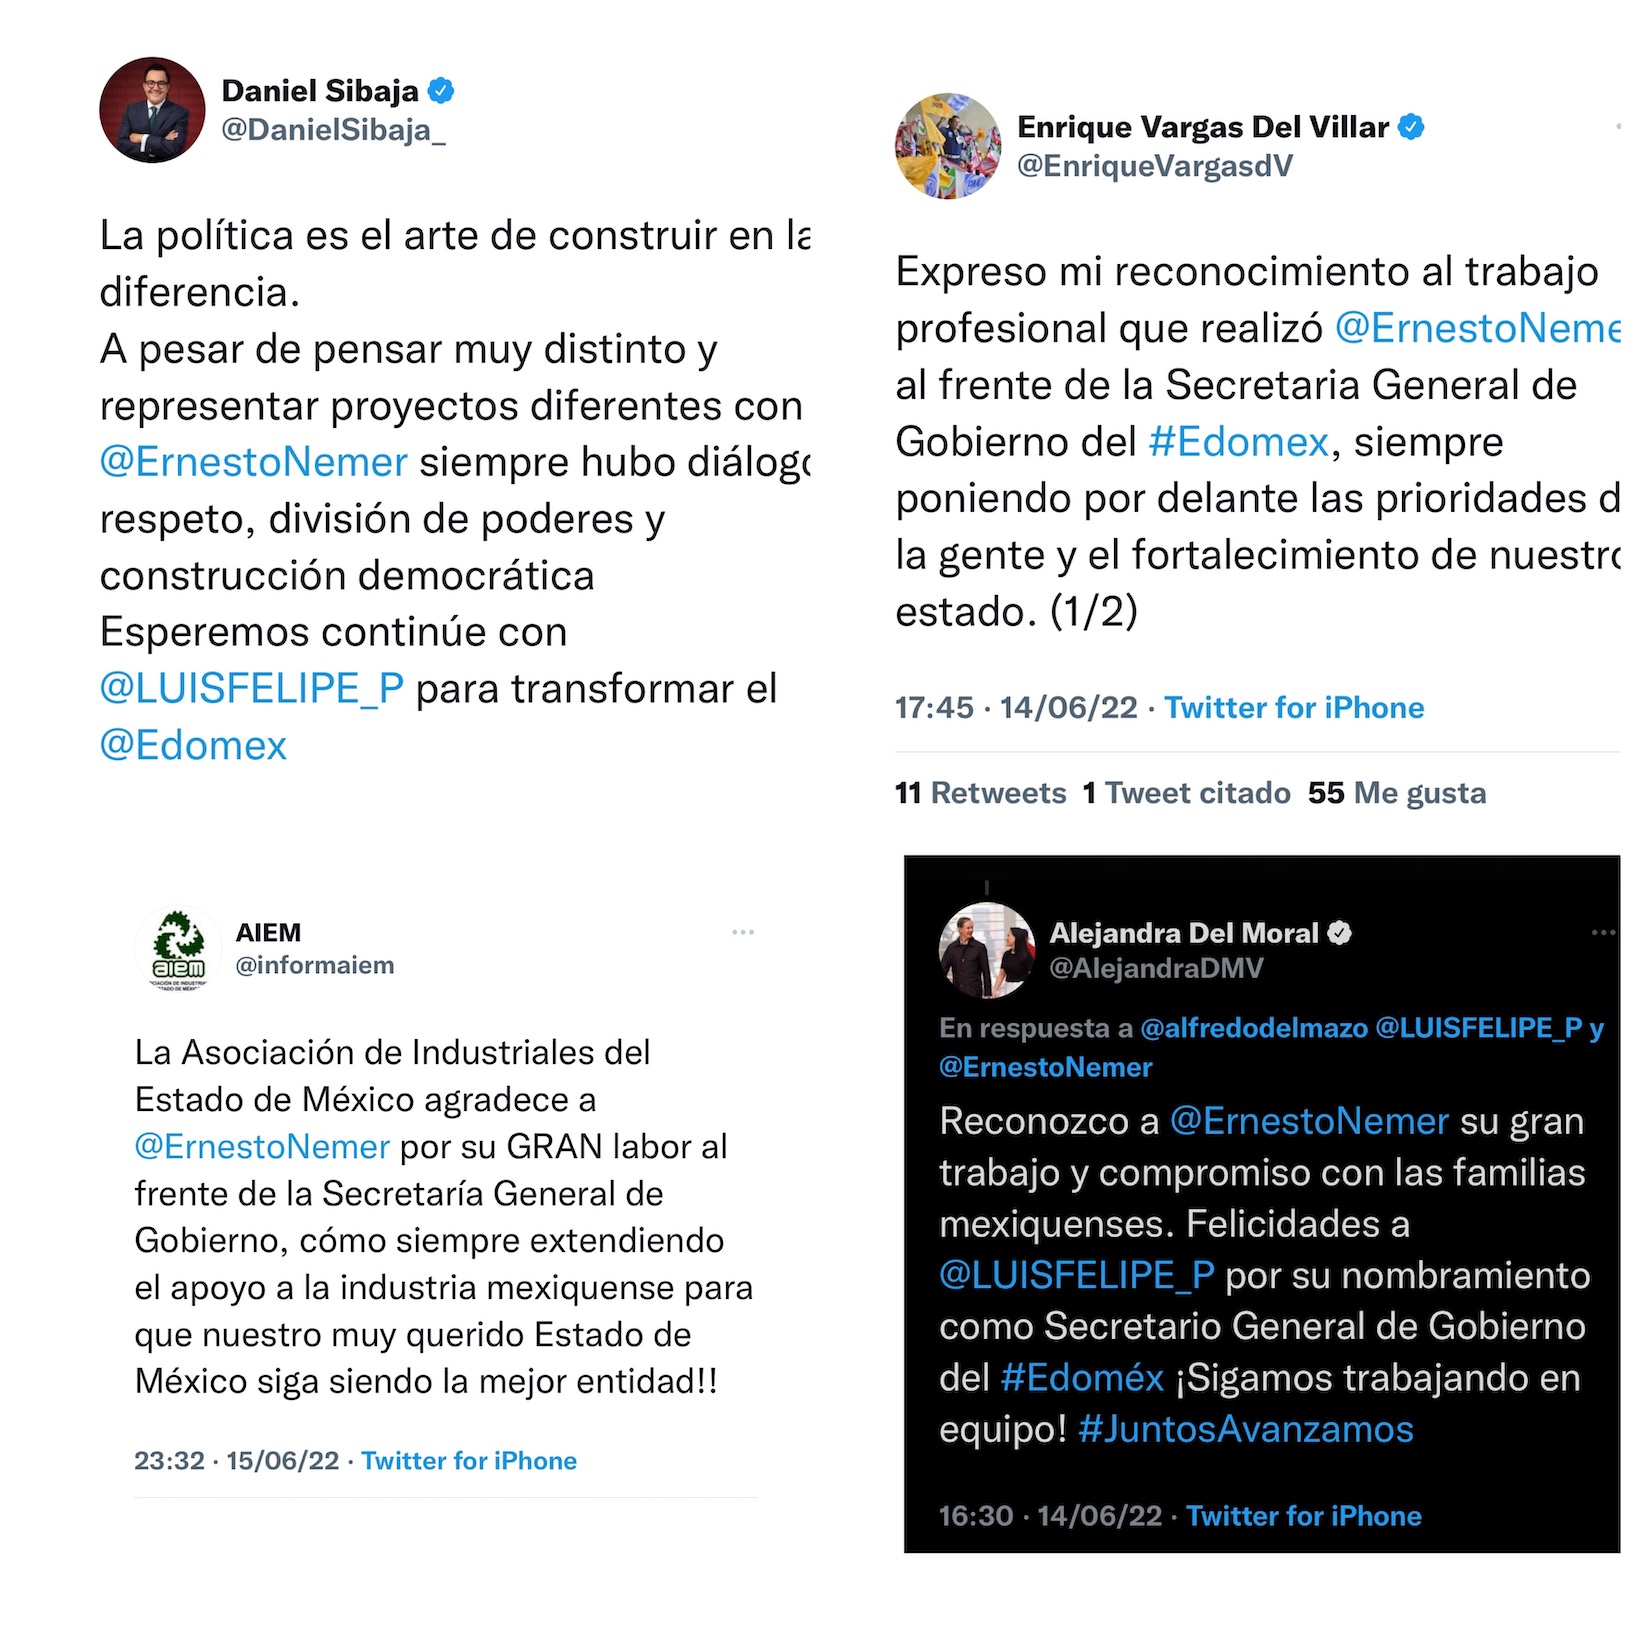Click Enrique Vargas Del Villar's verified badge
Image resolution: width=1650 pixels, height=1650 pixels.
(x=1411, y=127)
